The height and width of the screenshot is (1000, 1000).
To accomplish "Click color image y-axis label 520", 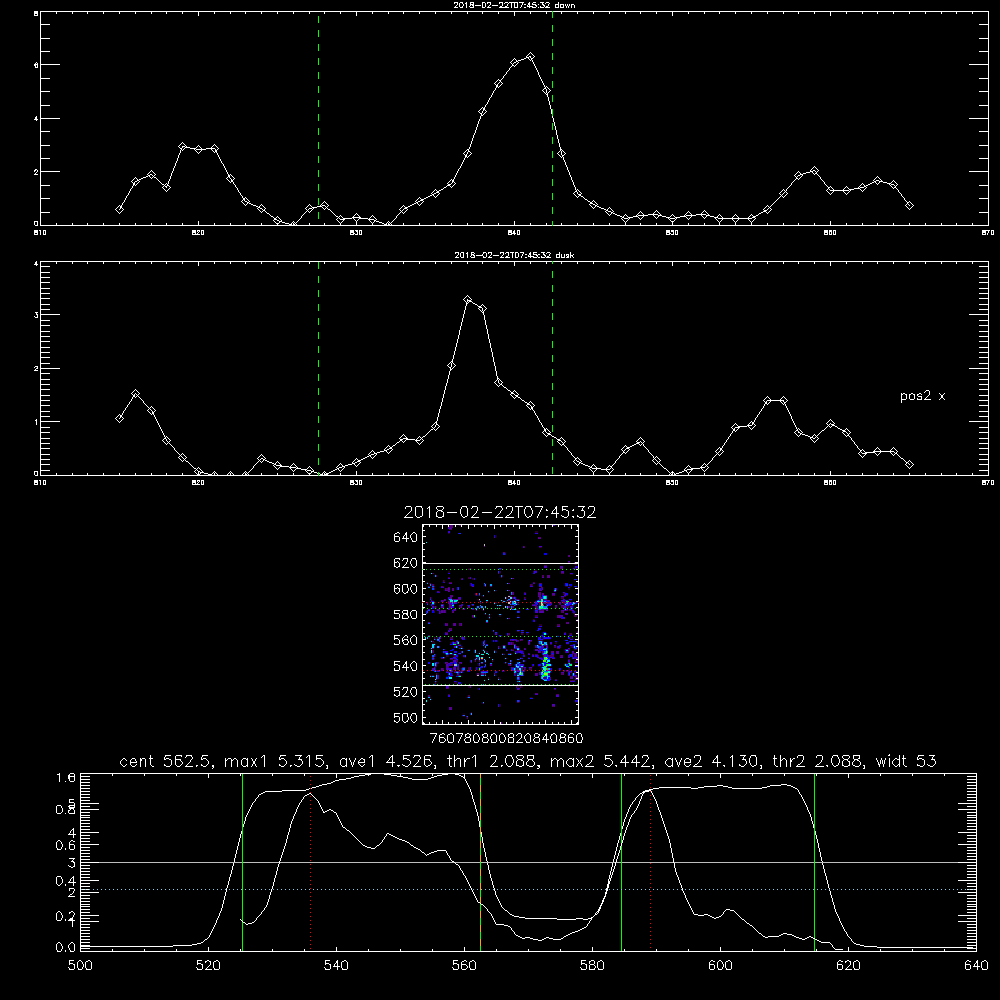I will click(x=406, y=692).
